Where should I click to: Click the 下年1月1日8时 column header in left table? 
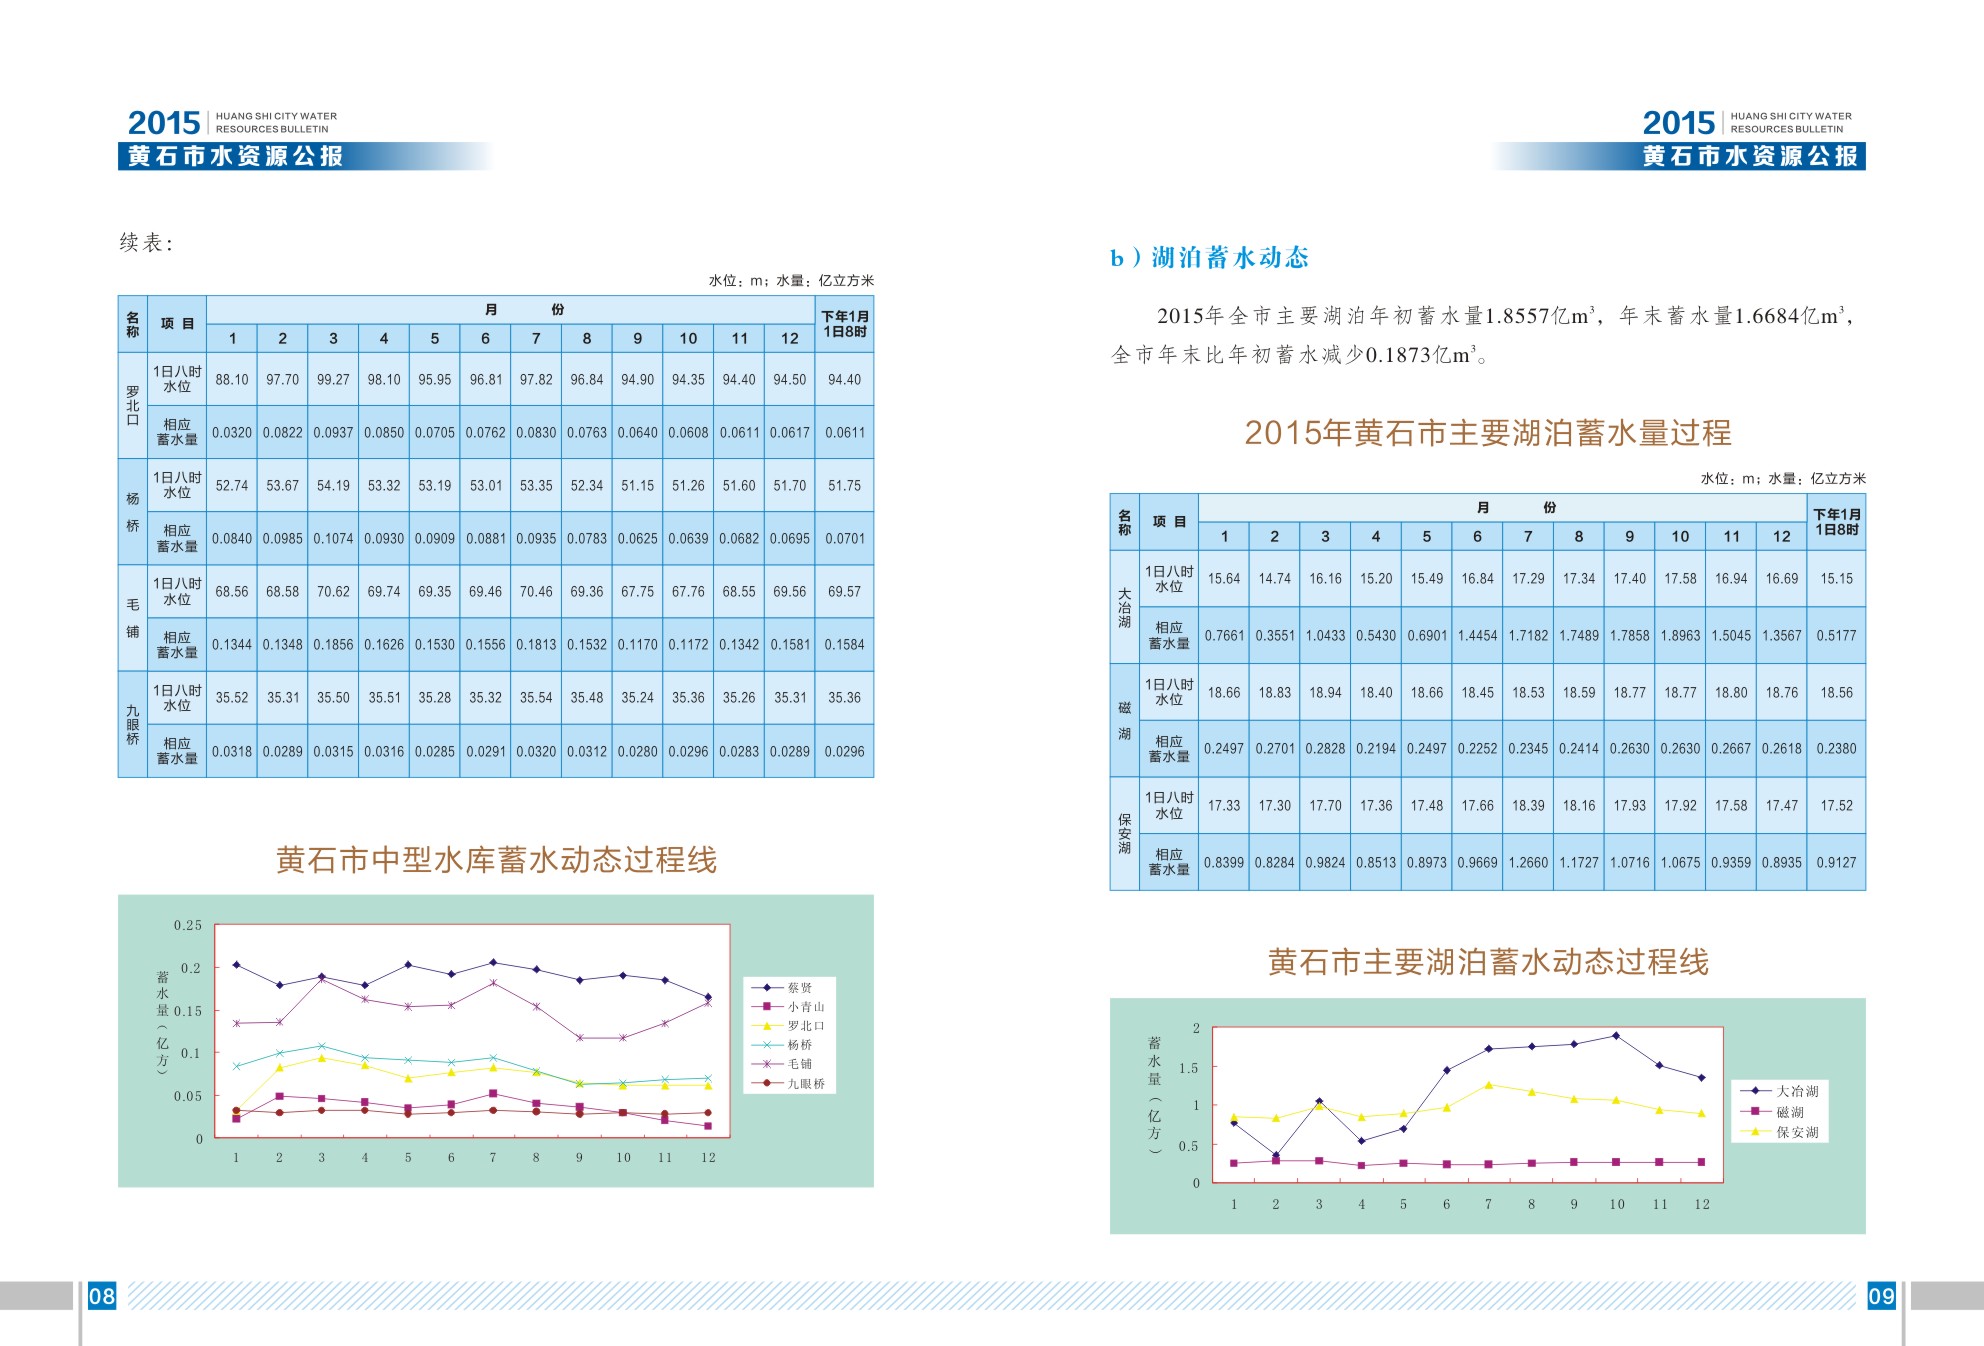[844, 323]
